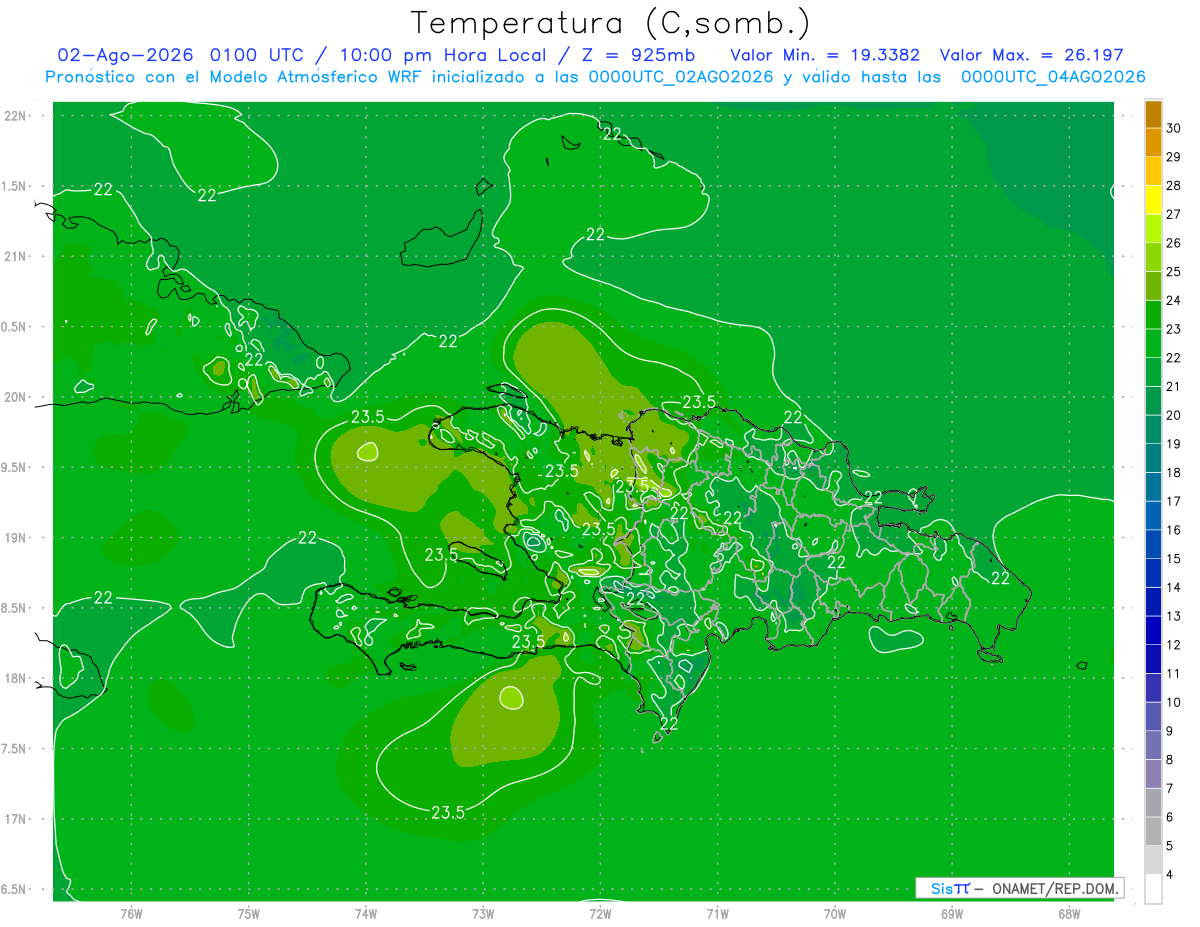Click legend color swatch between 29 and 30
The width and height of the screenshot is (1200, 927).
(x=1153, y=142)
